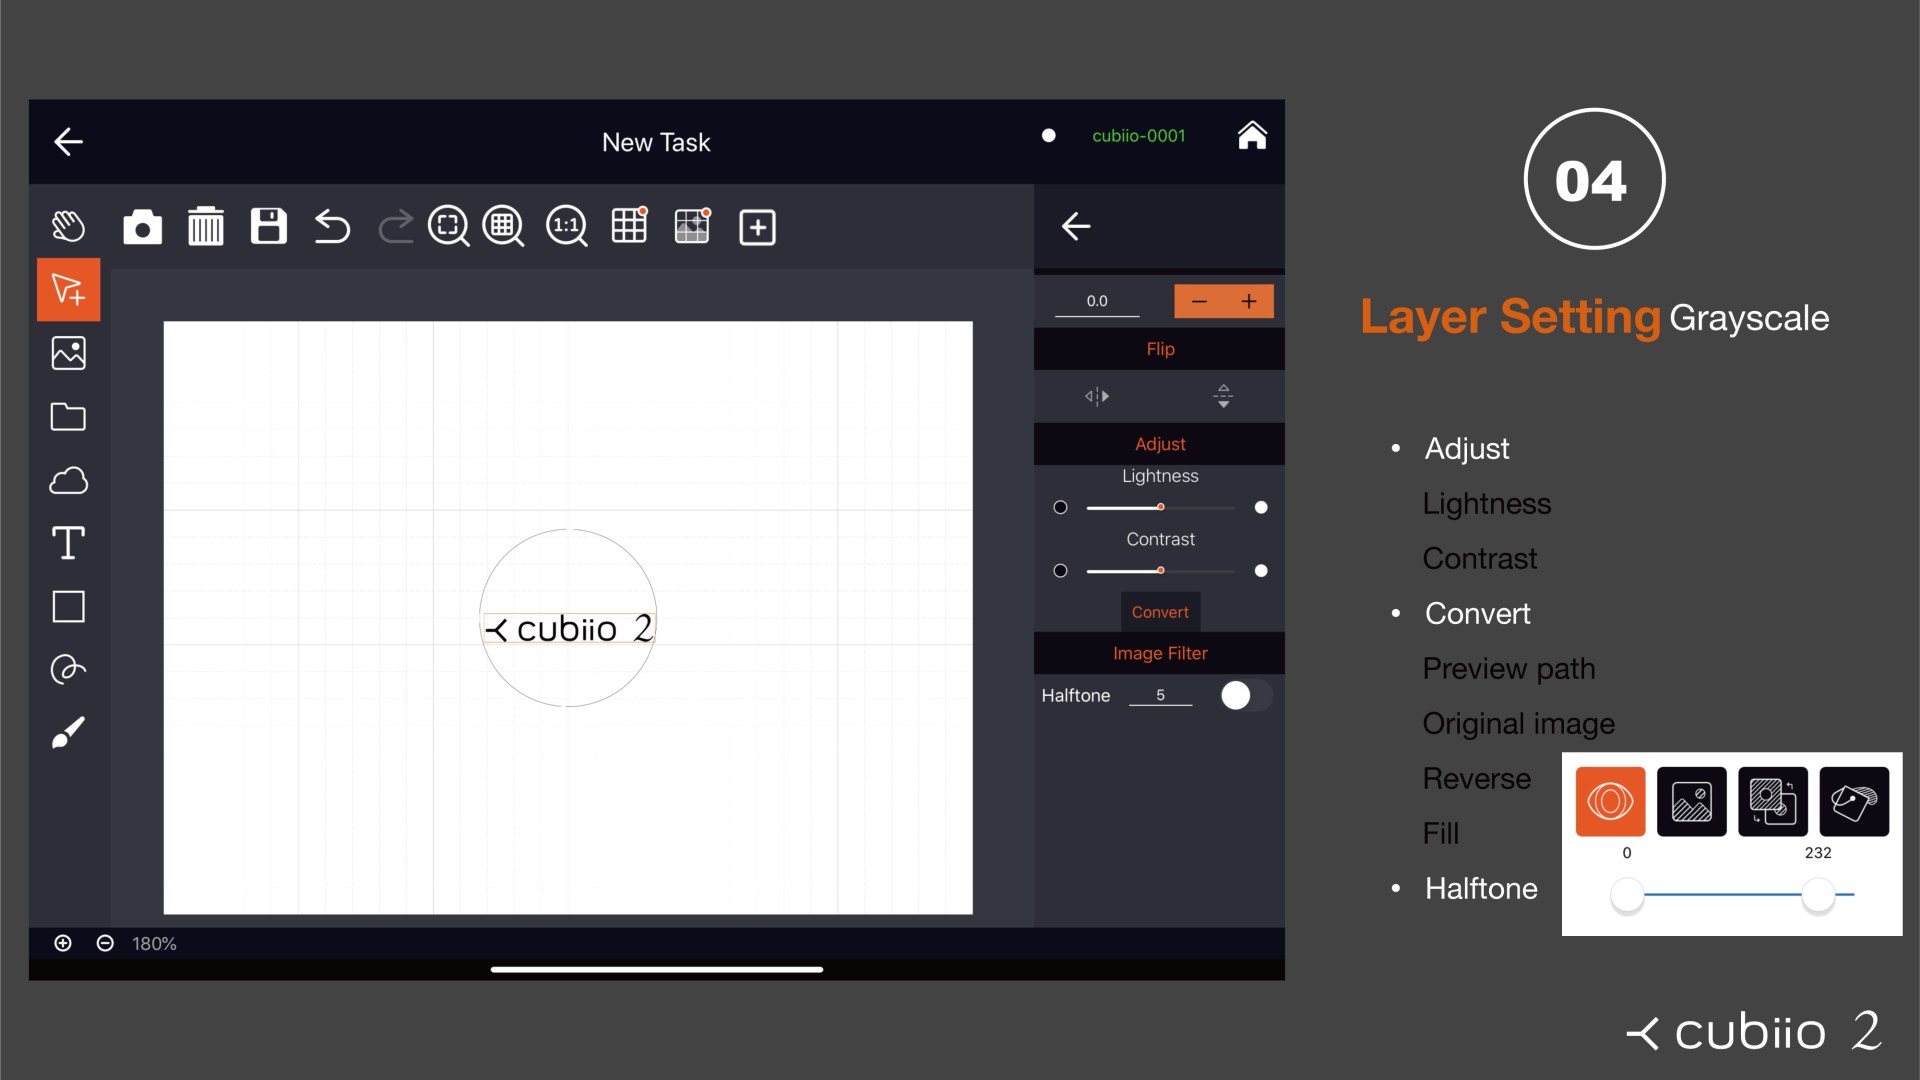This screenshot has height=1080, width=1920.
Task: Click the 1:1 zoom icon
Action: point(565,227)
